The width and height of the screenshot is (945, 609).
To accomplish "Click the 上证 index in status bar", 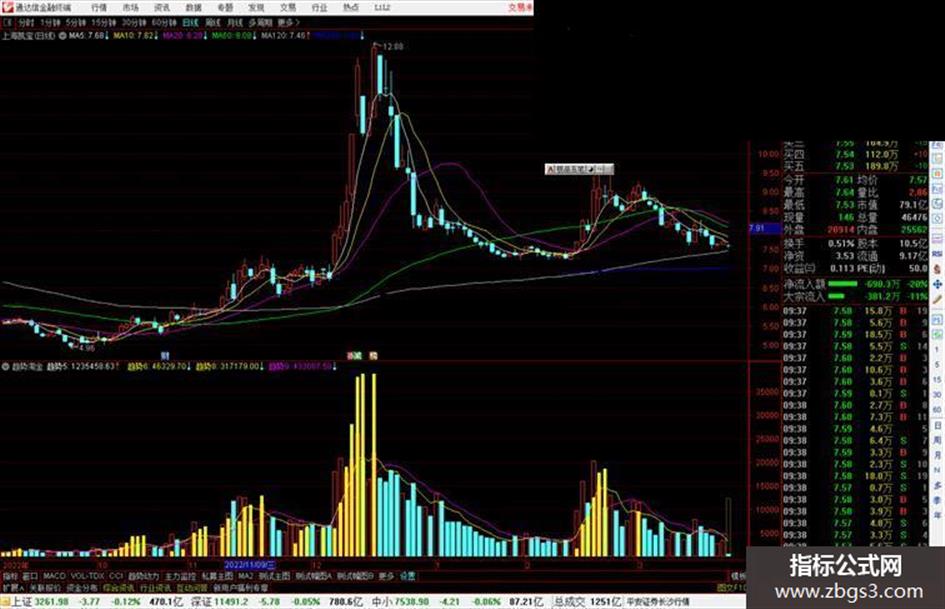I will [22, 602].
